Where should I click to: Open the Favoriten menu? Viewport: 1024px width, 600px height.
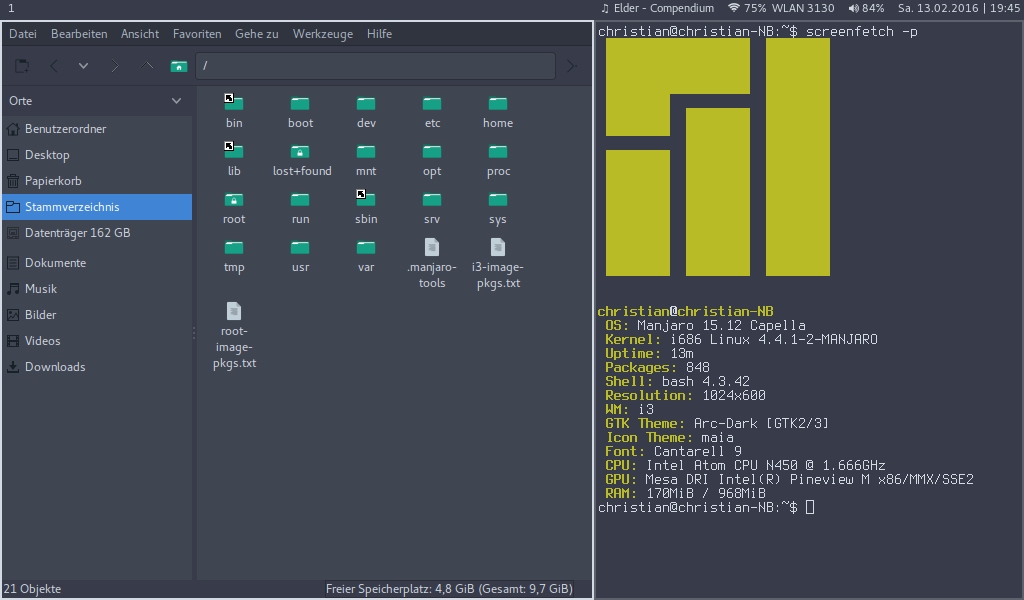(x=197, y=34)
